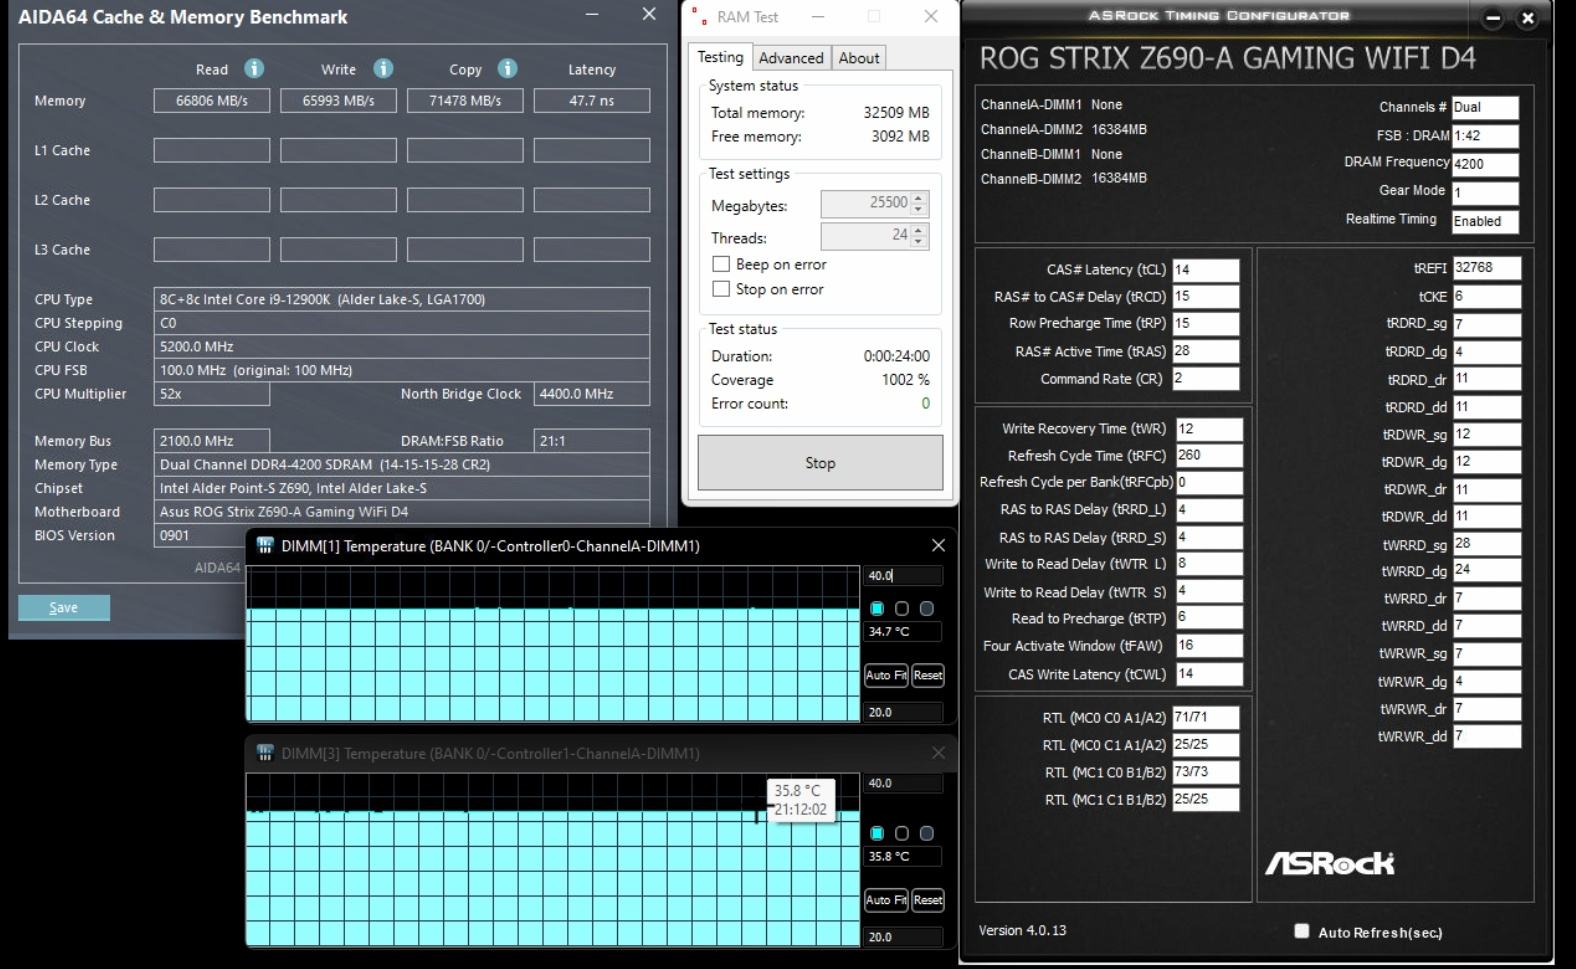This screenshot has width=1576, height=969.
Task: Select second color dot in DIMM[1] window
Action: coord(902,608)
